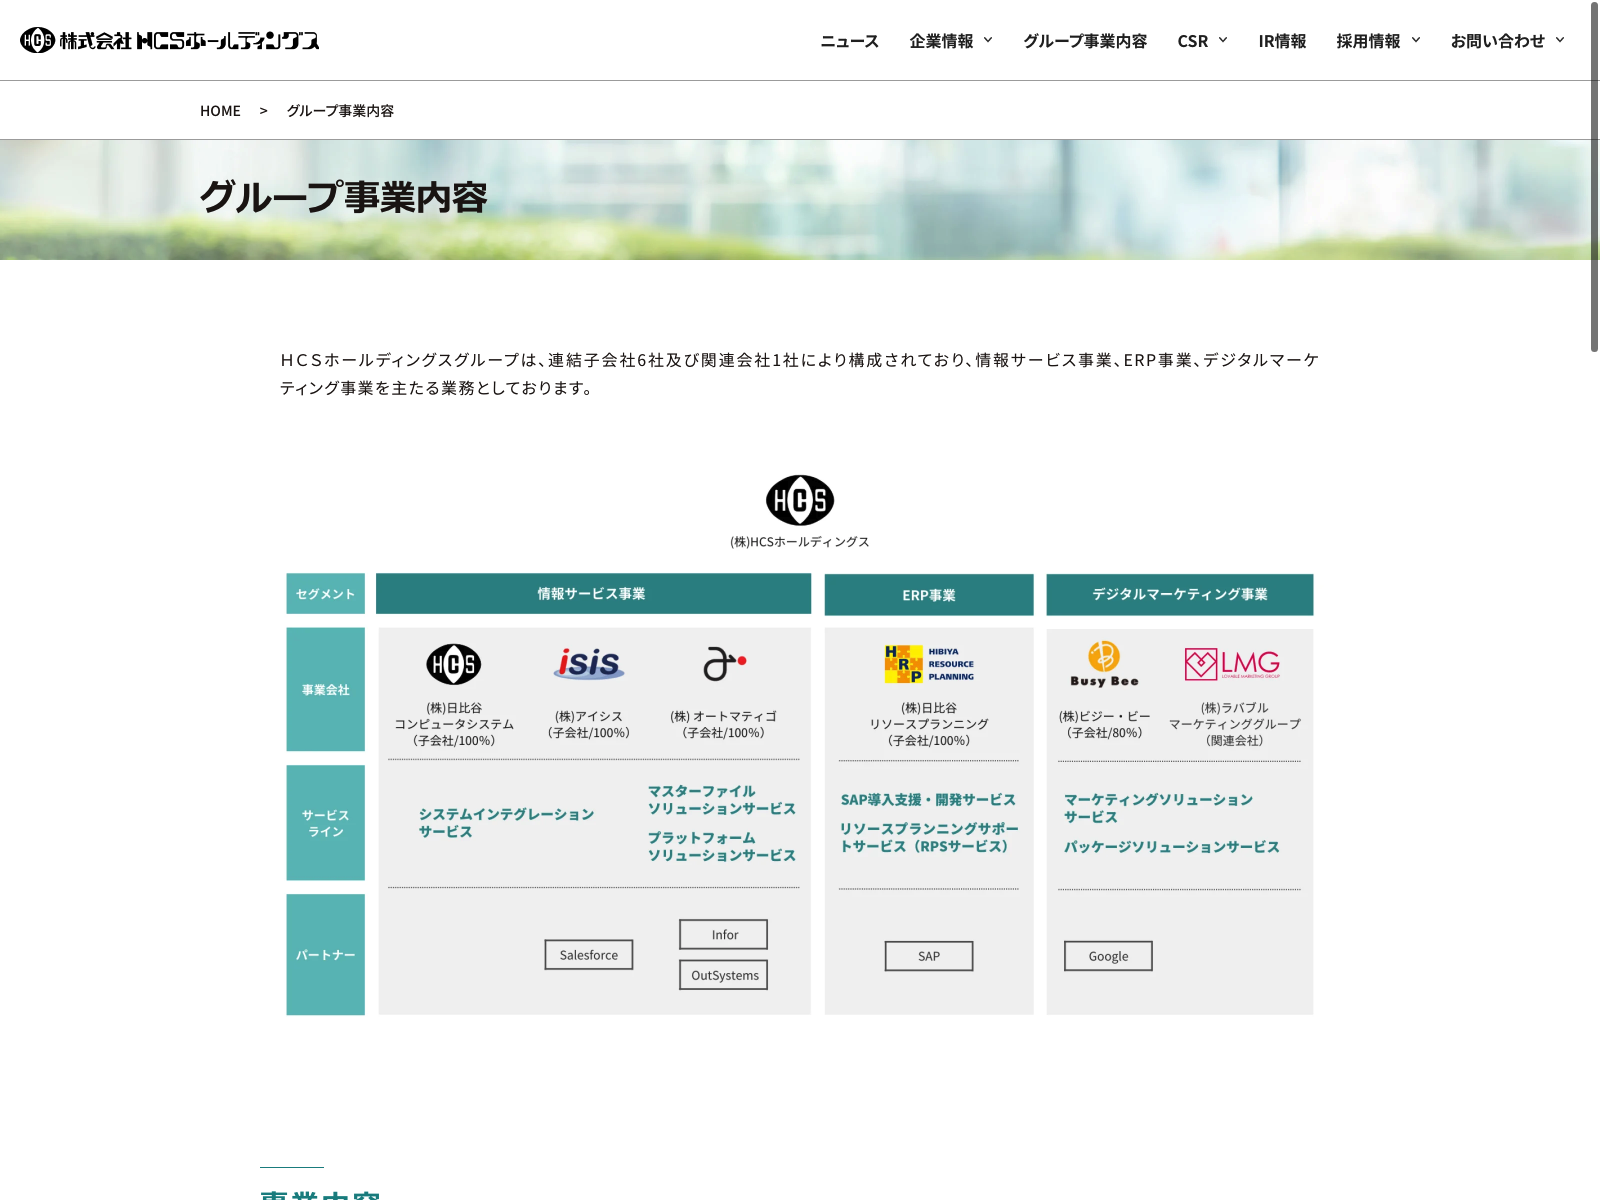Expand the CSR dropdown chevron
1600x1200 pixels.
pos(1223,41)
